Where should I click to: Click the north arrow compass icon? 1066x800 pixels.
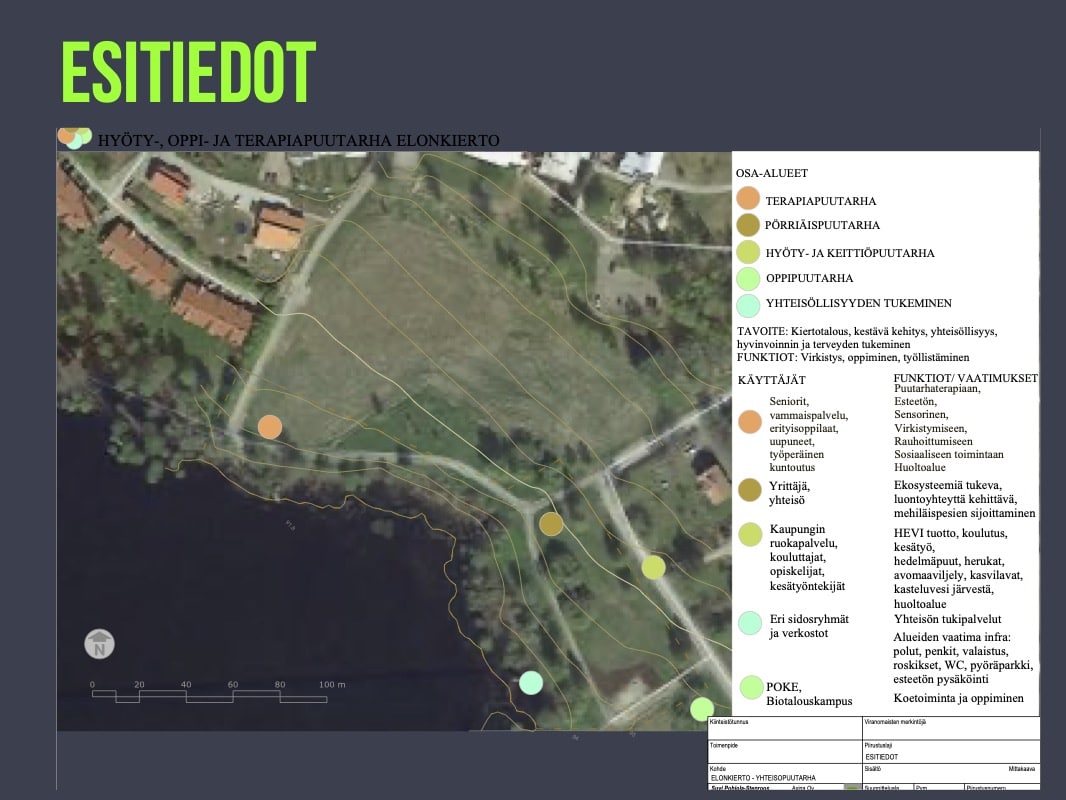(99, 643)
